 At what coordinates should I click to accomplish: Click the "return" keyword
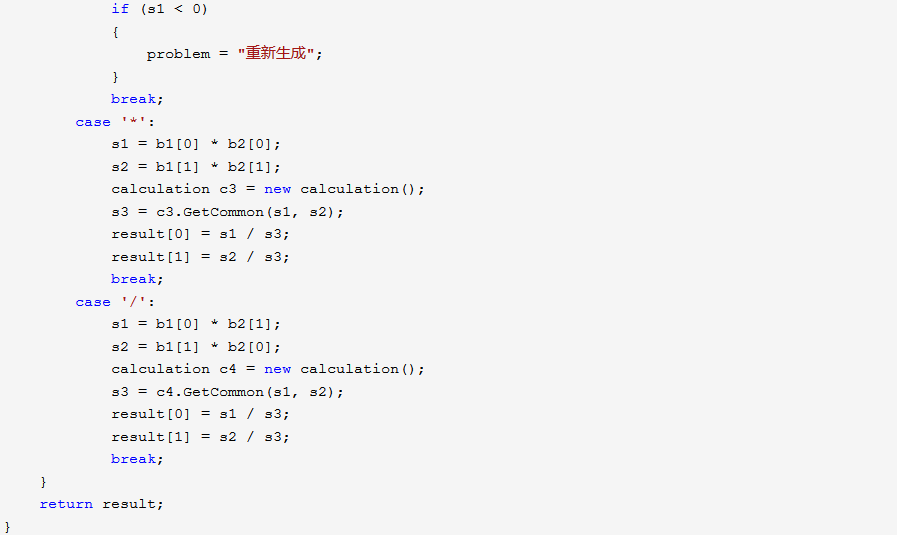pos(66,504)
